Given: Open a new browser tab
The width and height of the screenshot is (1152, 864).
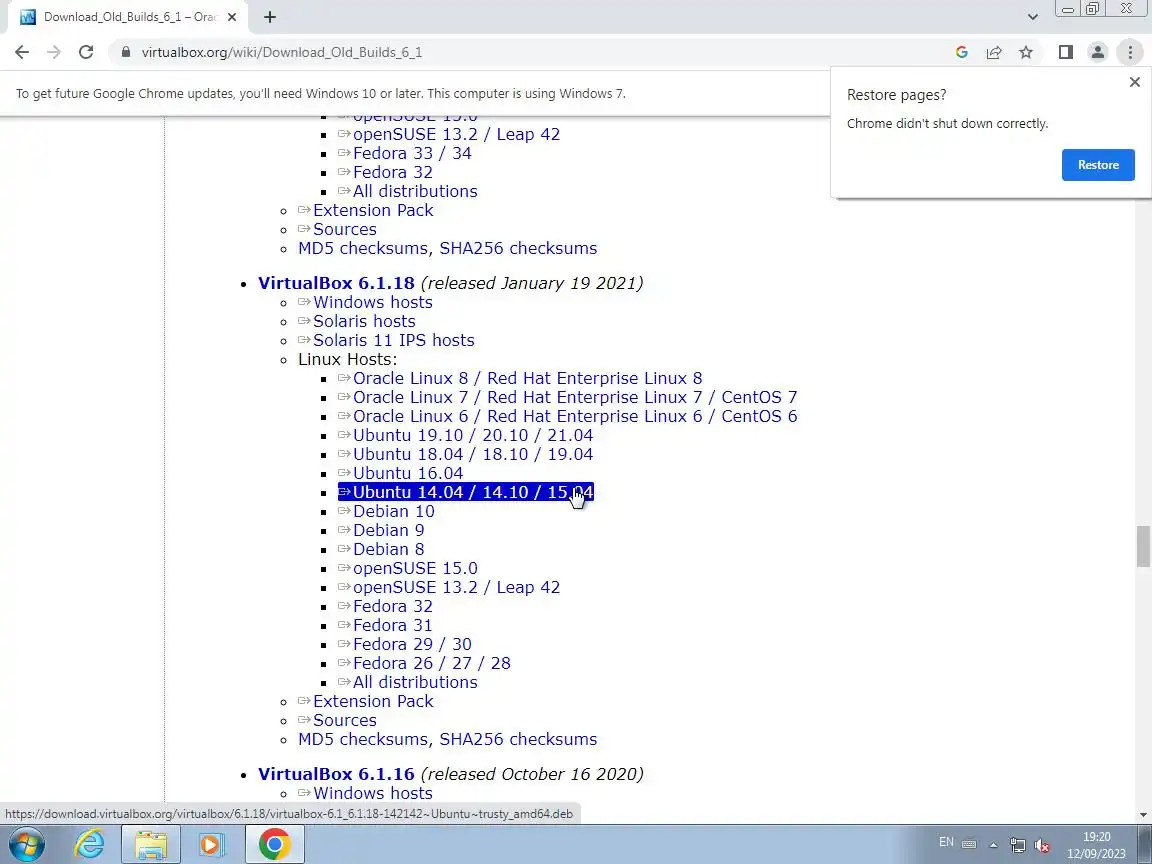Looking at the screenshot, I should pyautogui.click(x=270, y=17).
